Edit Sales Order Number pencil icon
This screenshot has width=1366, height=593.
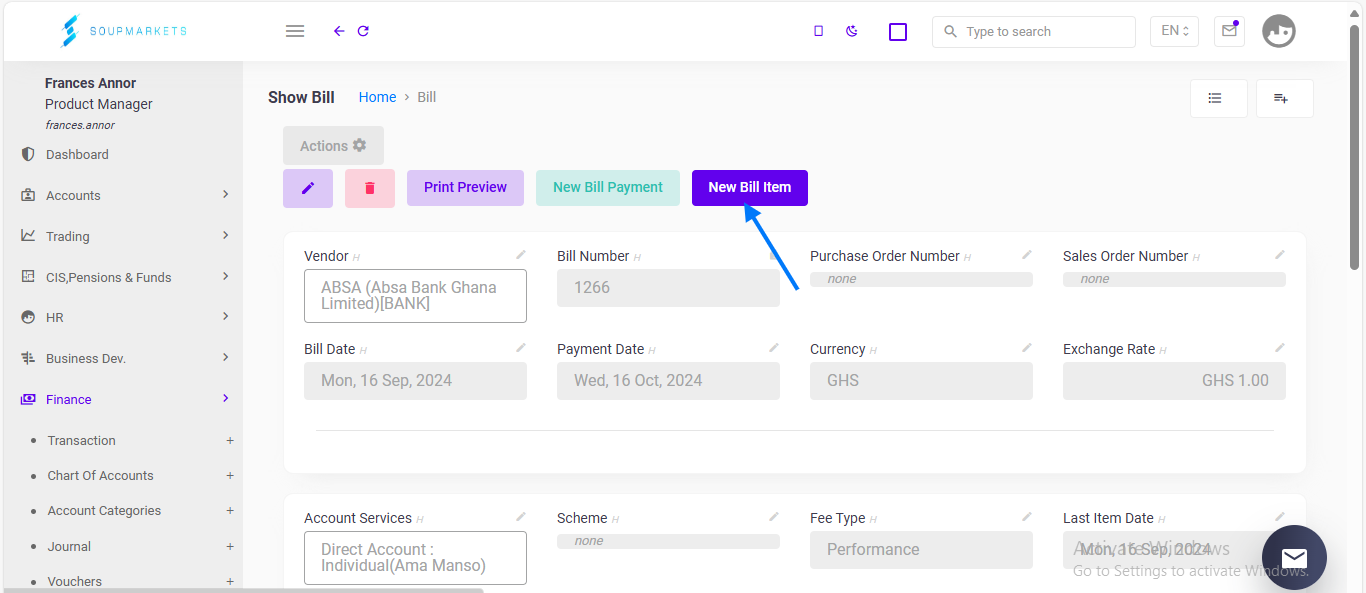coord(1280,255)
